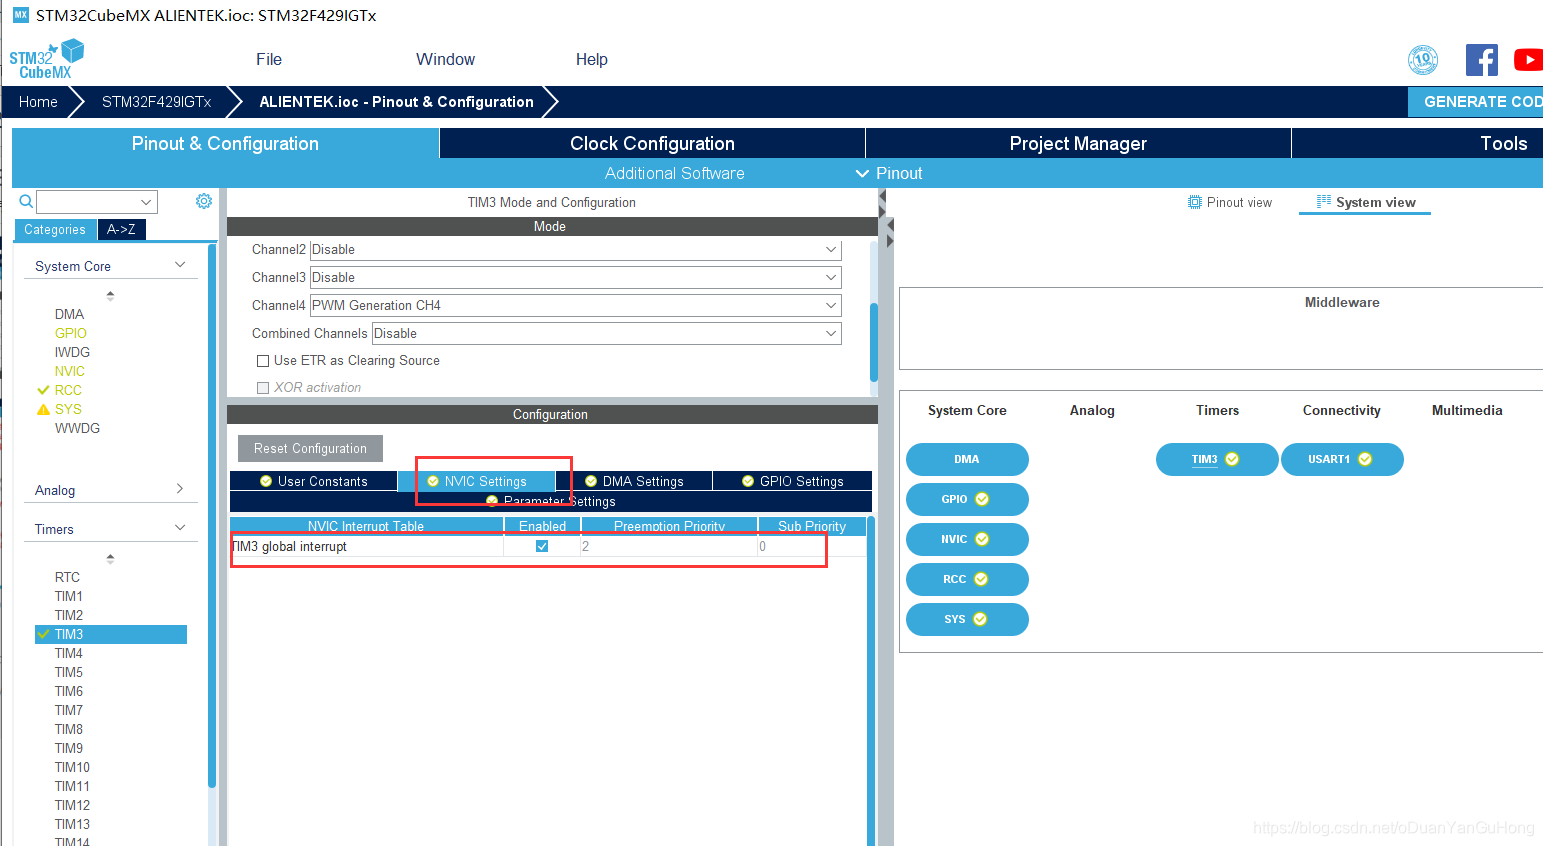
Task: Select RCC in System Core list
Action: (68, 390)
